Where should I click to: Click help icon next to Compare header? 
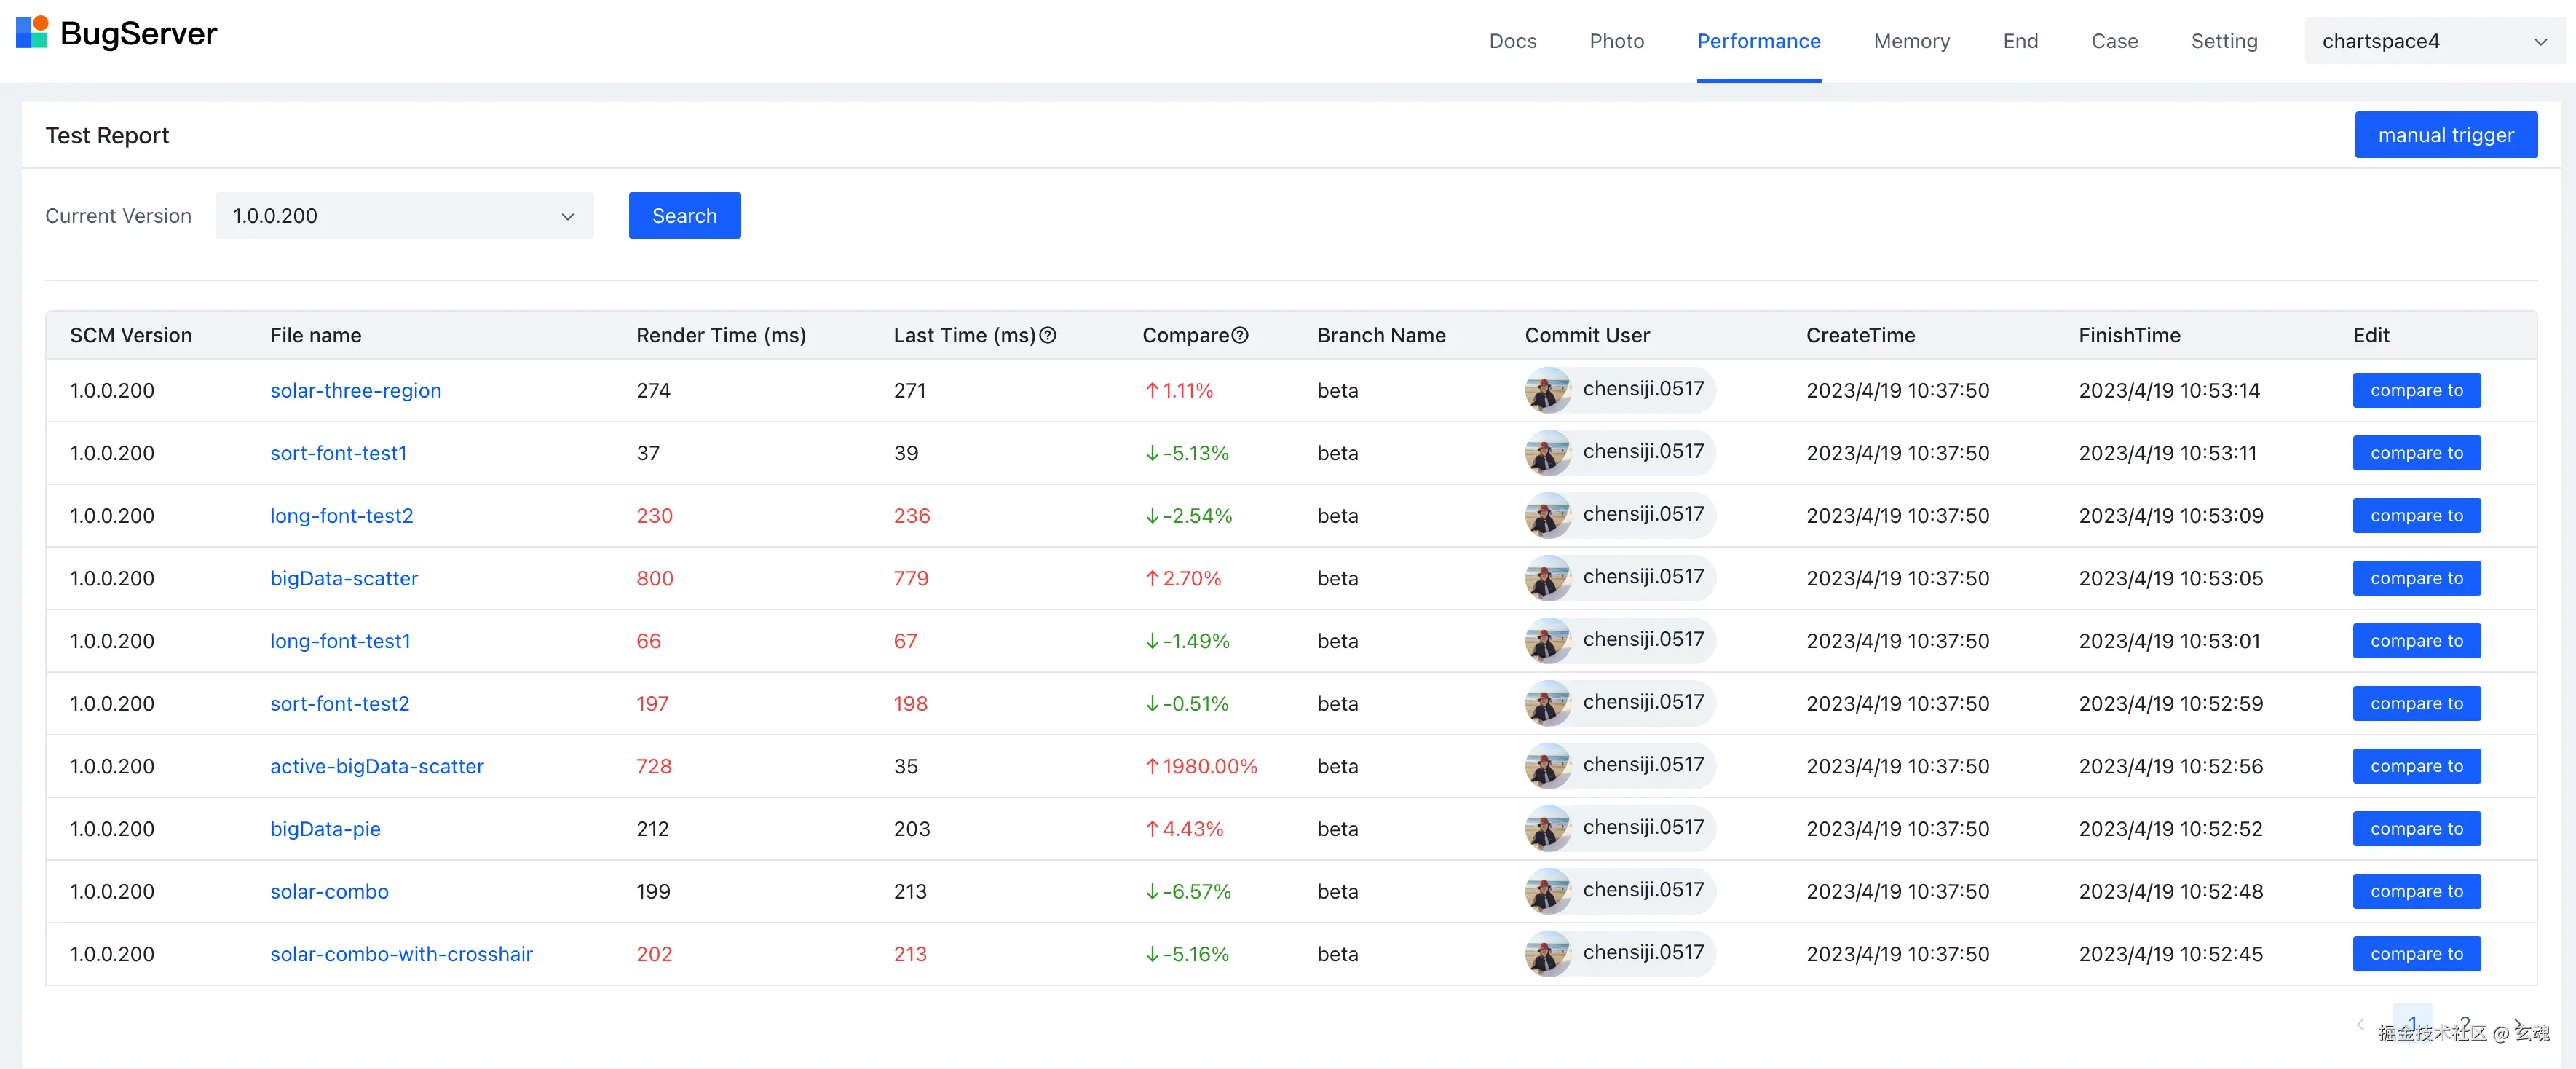[1240, 336]
